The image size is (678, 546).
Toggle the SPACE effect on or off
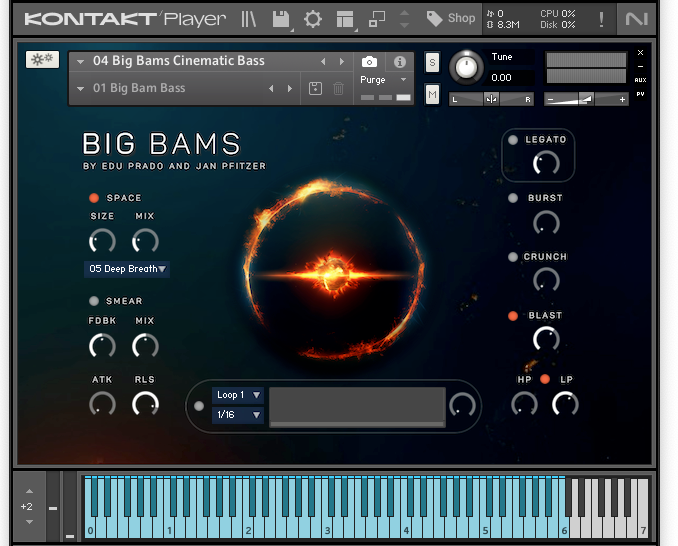click(x=94, y=198)
